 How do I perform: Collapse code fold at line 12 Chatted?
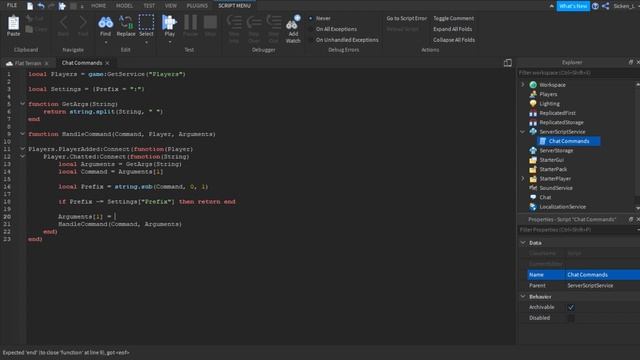(x=23, y=156)
